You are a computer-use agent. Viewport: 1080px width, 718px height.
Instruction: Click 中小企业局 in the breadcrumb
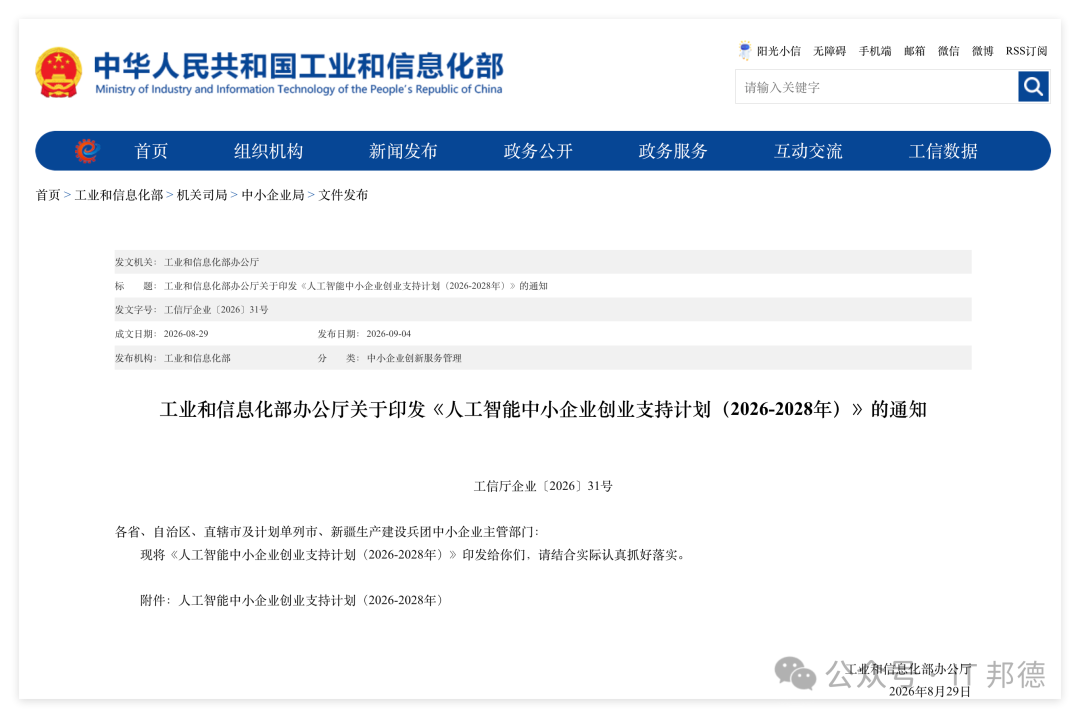tap(273, 195)
